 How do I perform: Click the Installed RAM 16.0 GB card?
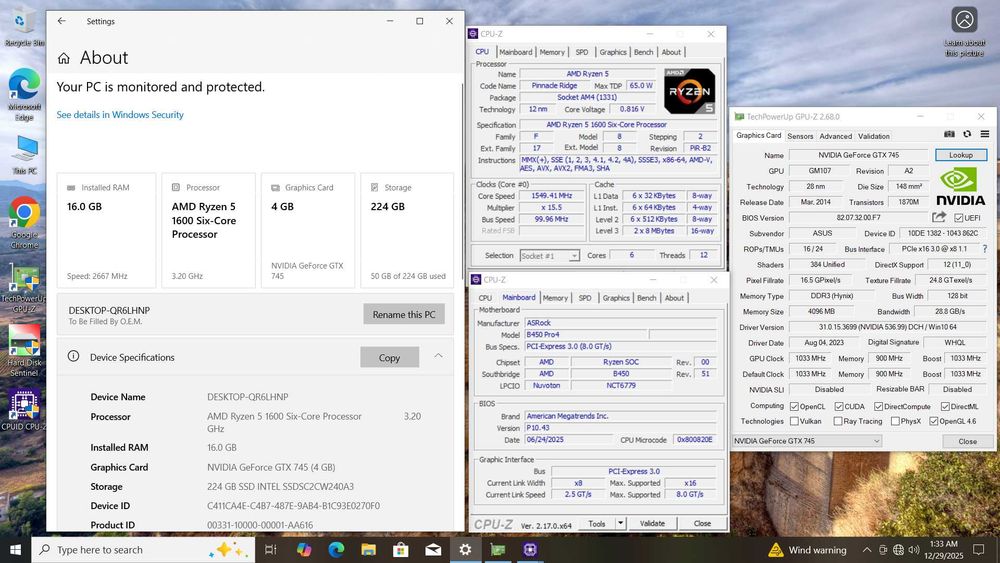point(106,231)
